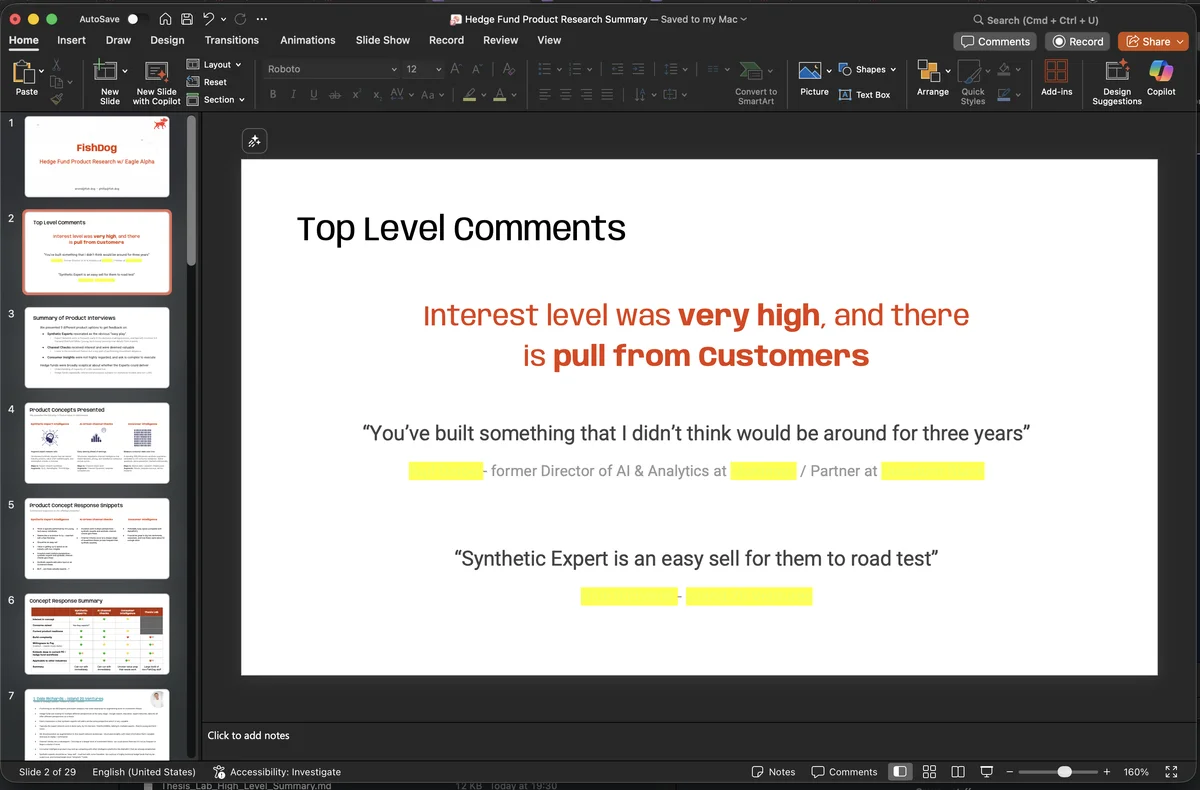Fit slide to current window
Screen dimensions: 1200x790
[x=1171, y=772]
